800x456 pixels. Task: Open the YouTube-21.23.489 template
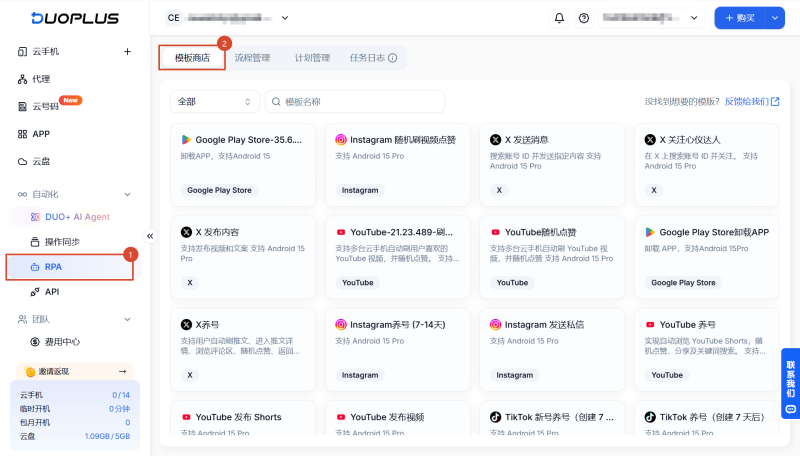tap(397, 257)
